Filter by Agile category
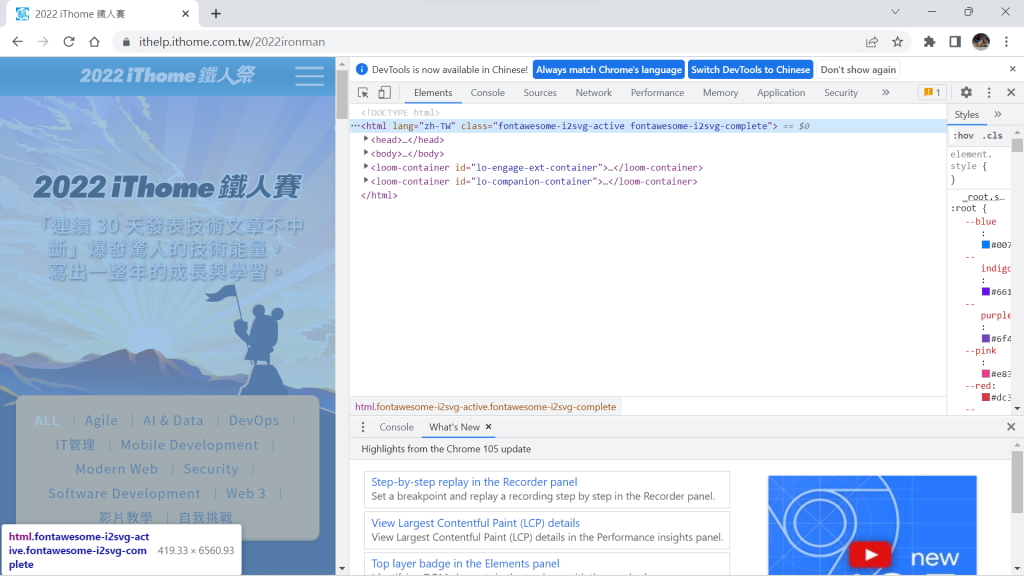The width and height of the screenshot is (1024, 576). coord(101,421)
